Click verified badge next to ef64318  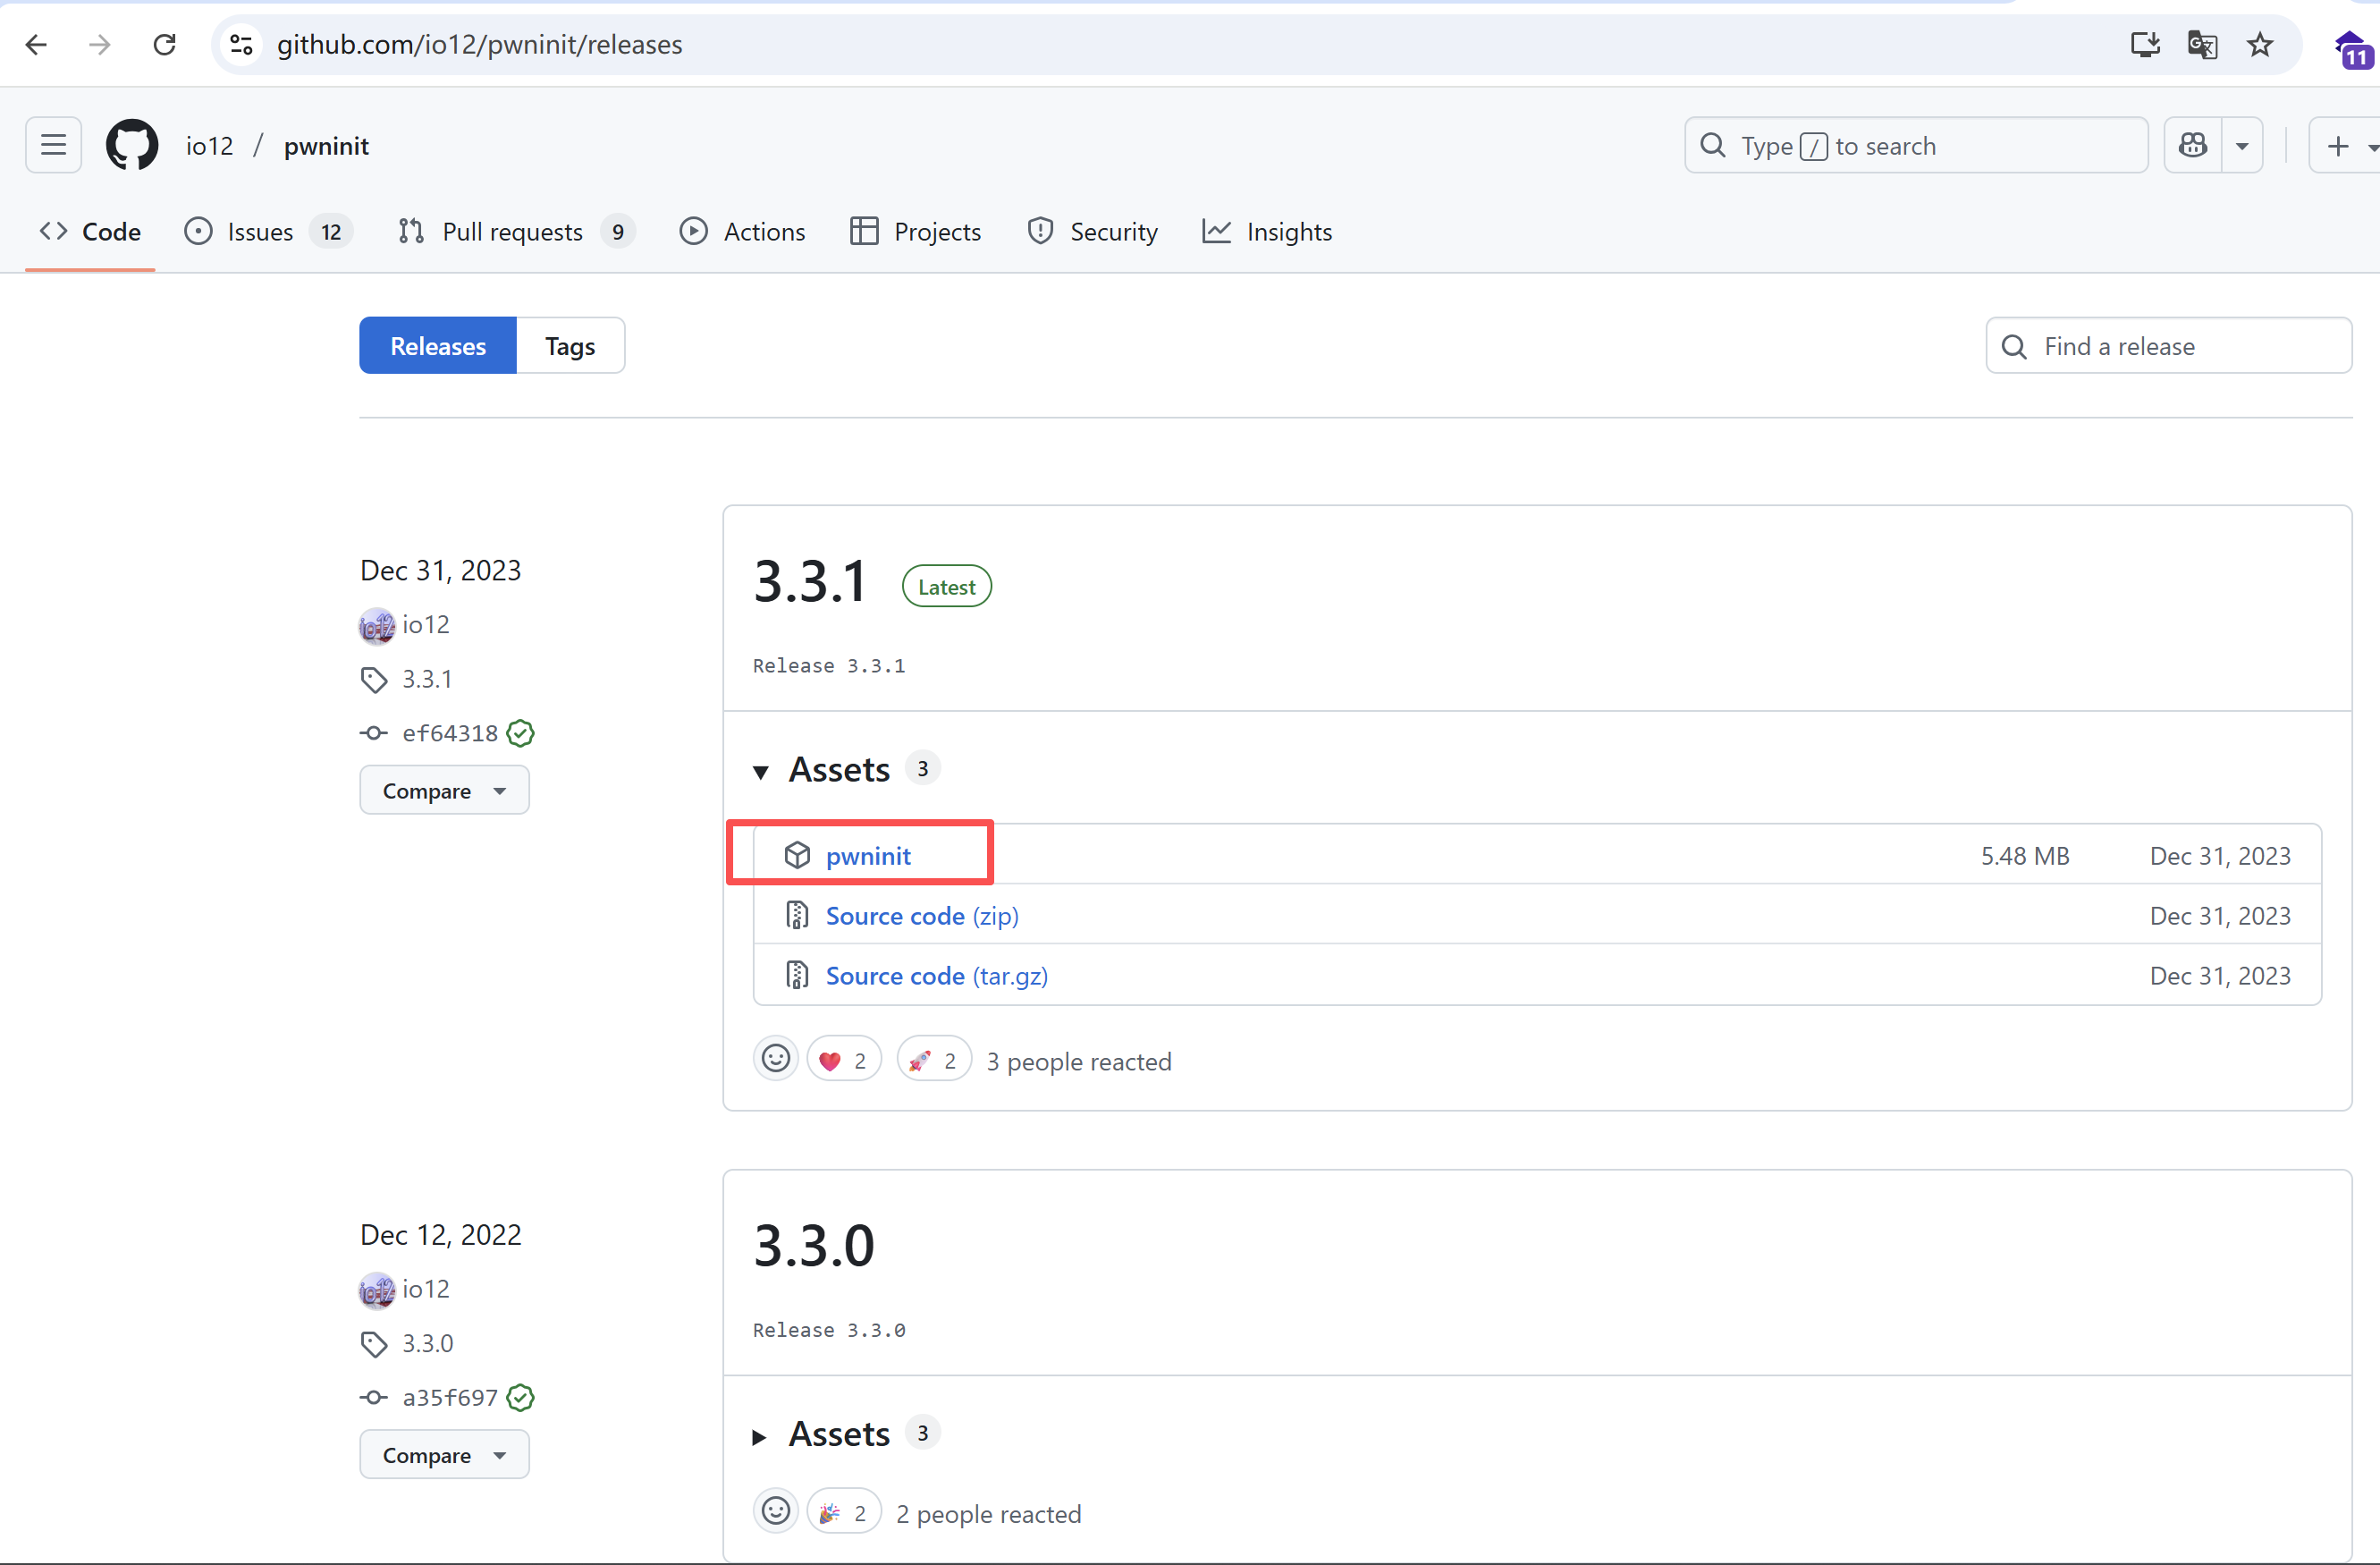520,734
